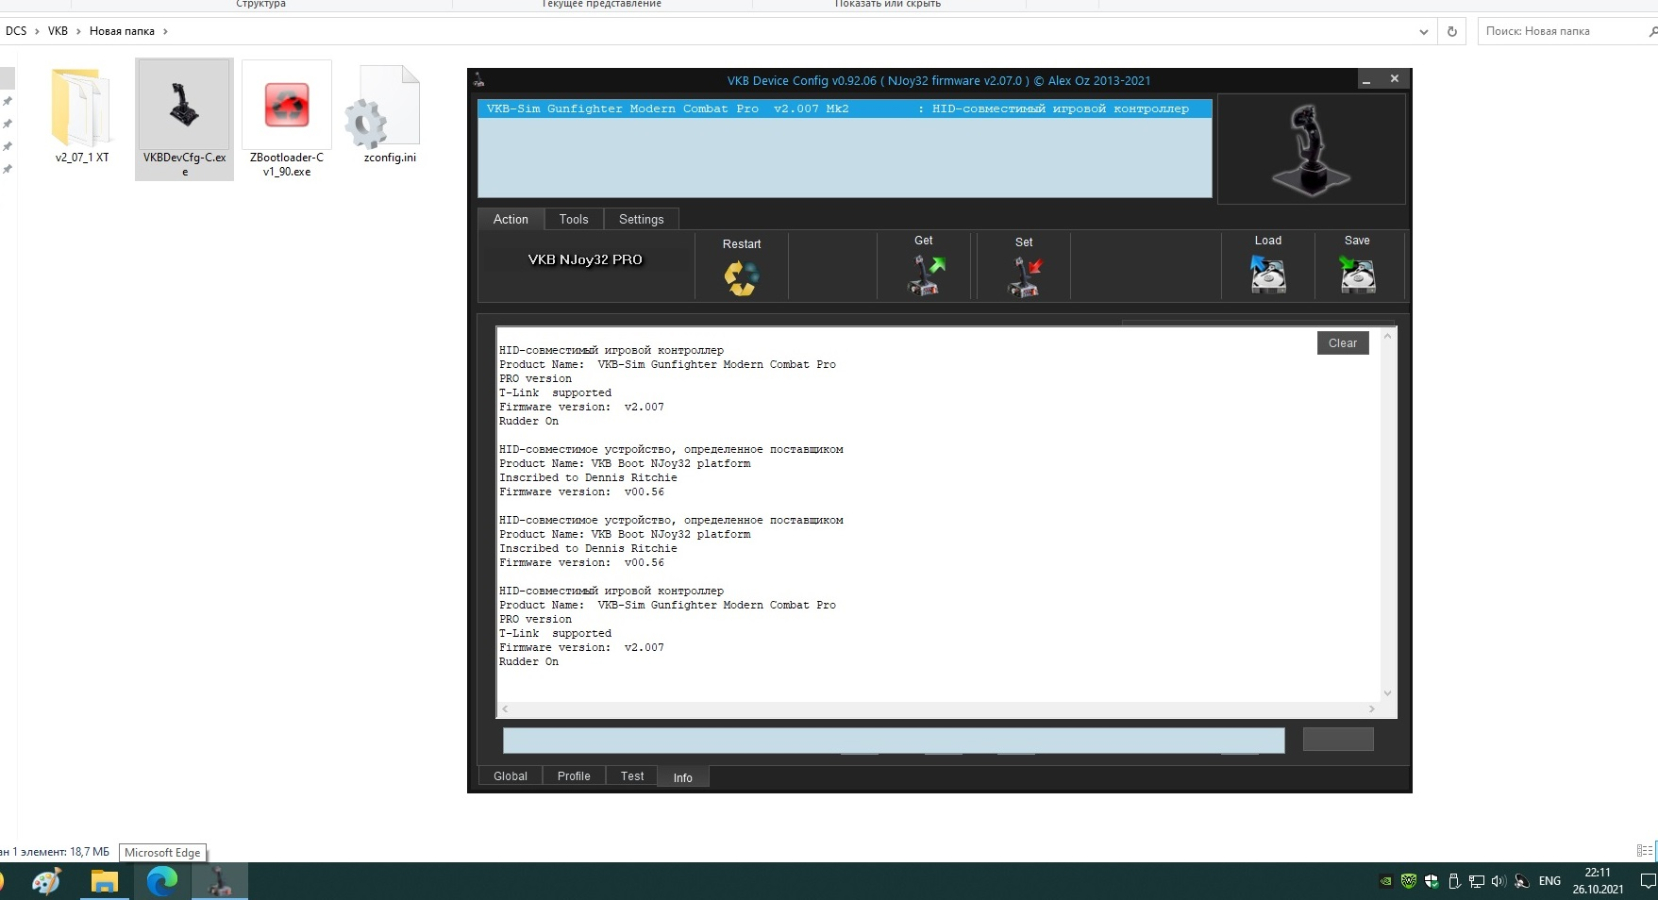Switch to the Test bottom tab
Viewport: 1658px width, 900px height.
(x=632, y=776)
